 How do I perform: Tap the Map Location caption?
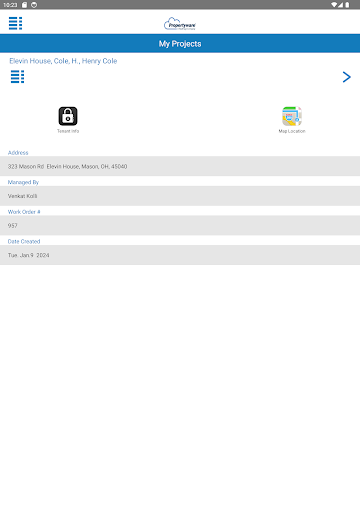point(292,131)
